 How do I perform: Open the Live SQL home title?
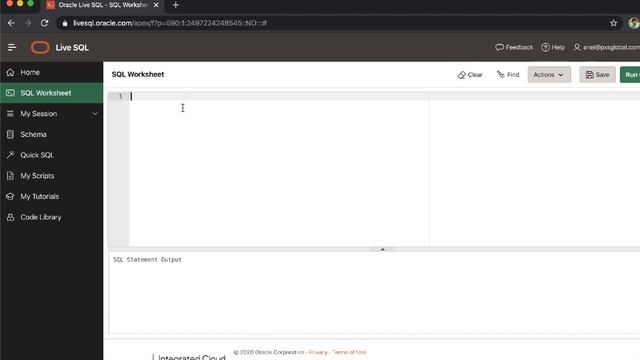(x=72, y=48)
